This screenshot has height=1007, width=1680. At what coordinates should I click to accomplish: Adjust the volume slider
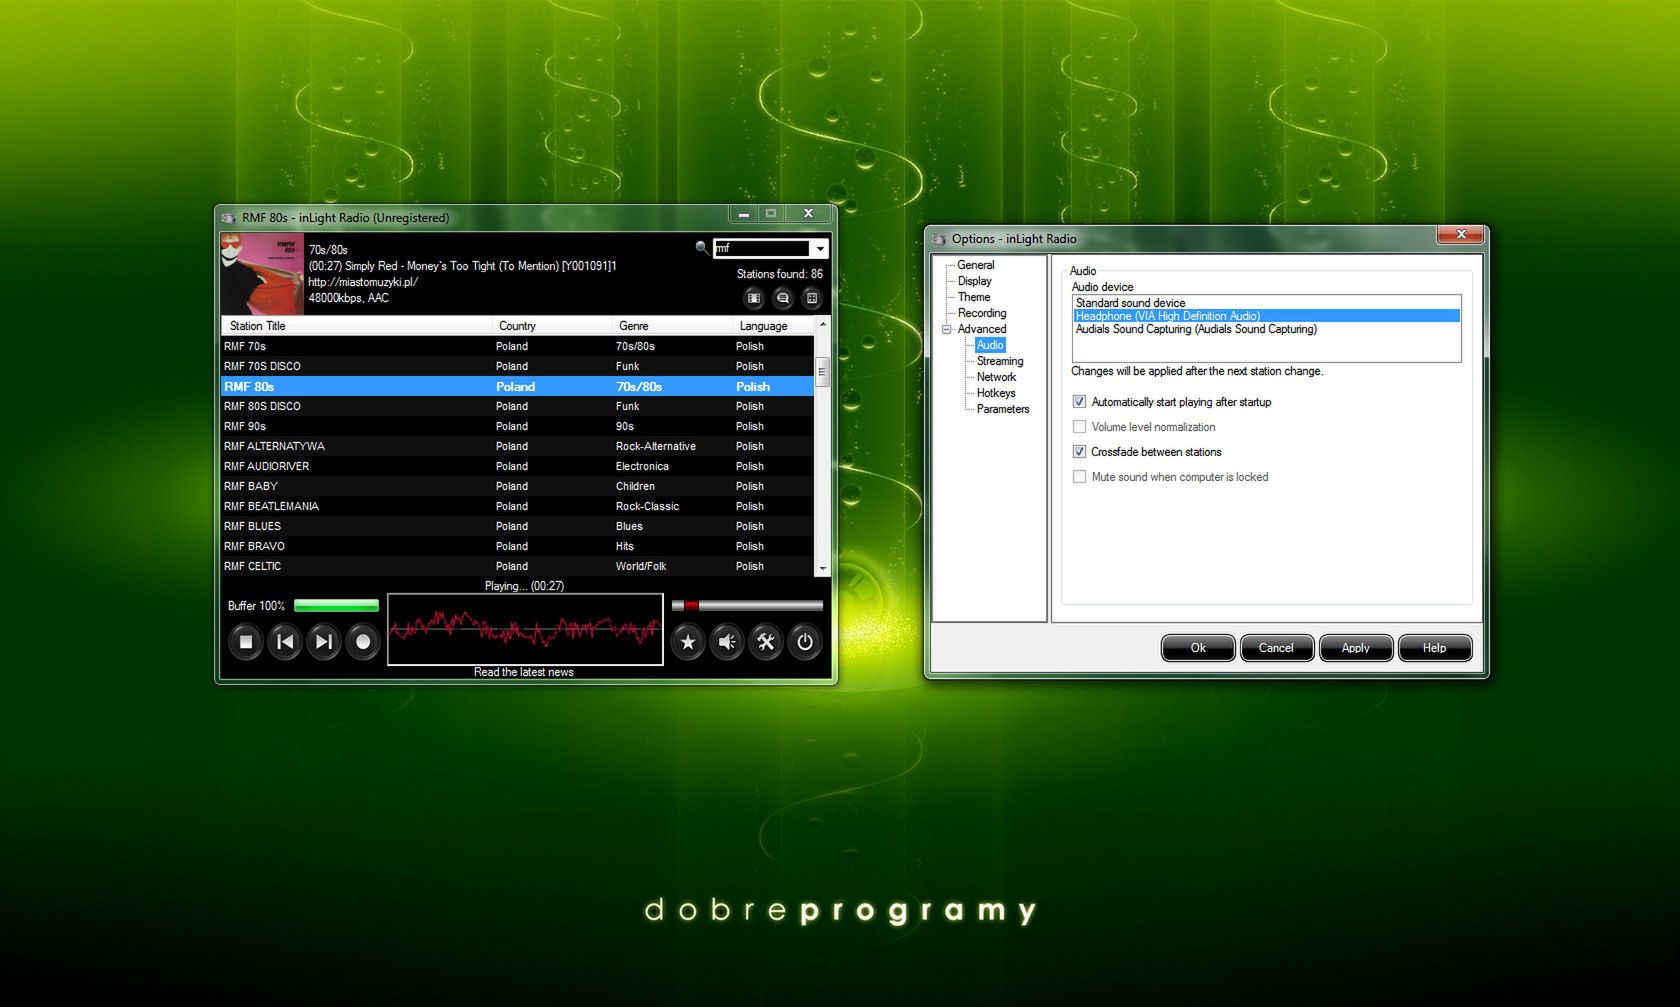747,605
